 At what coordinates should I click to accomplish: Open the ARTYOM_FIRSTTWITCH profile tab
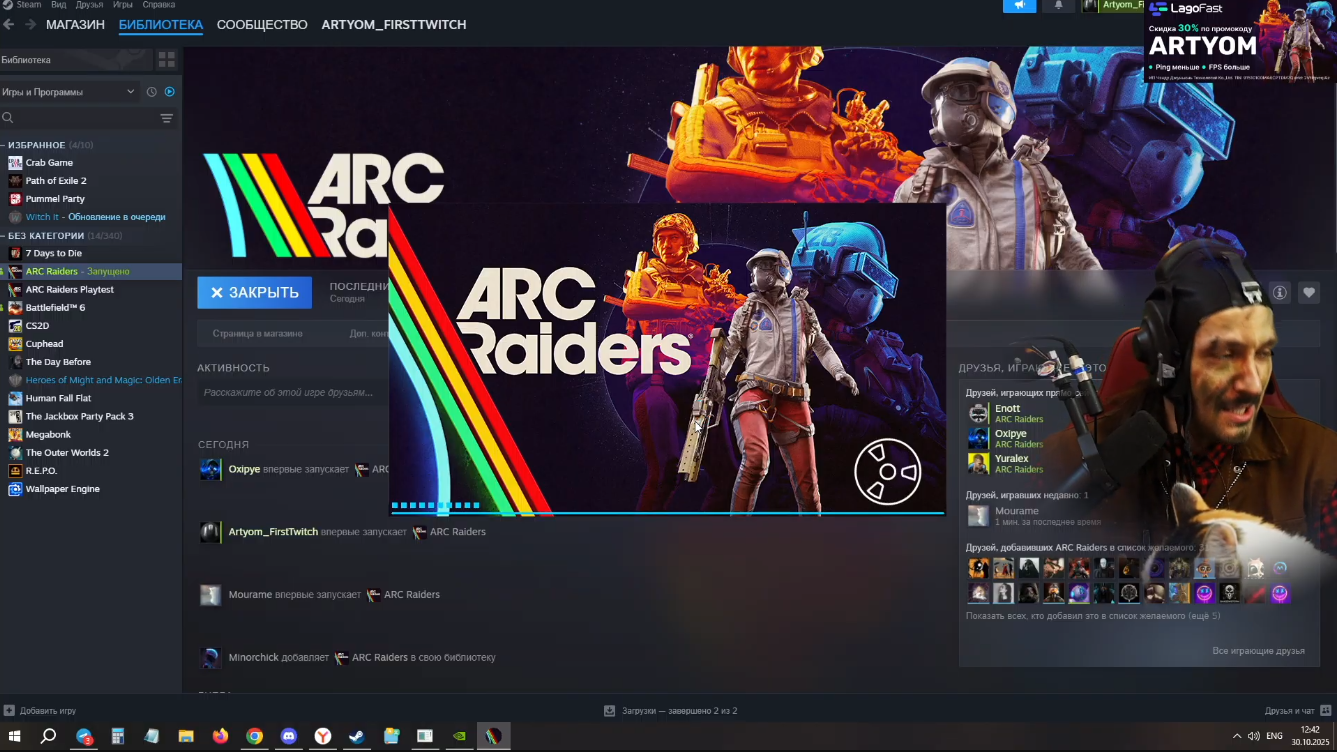394,24
